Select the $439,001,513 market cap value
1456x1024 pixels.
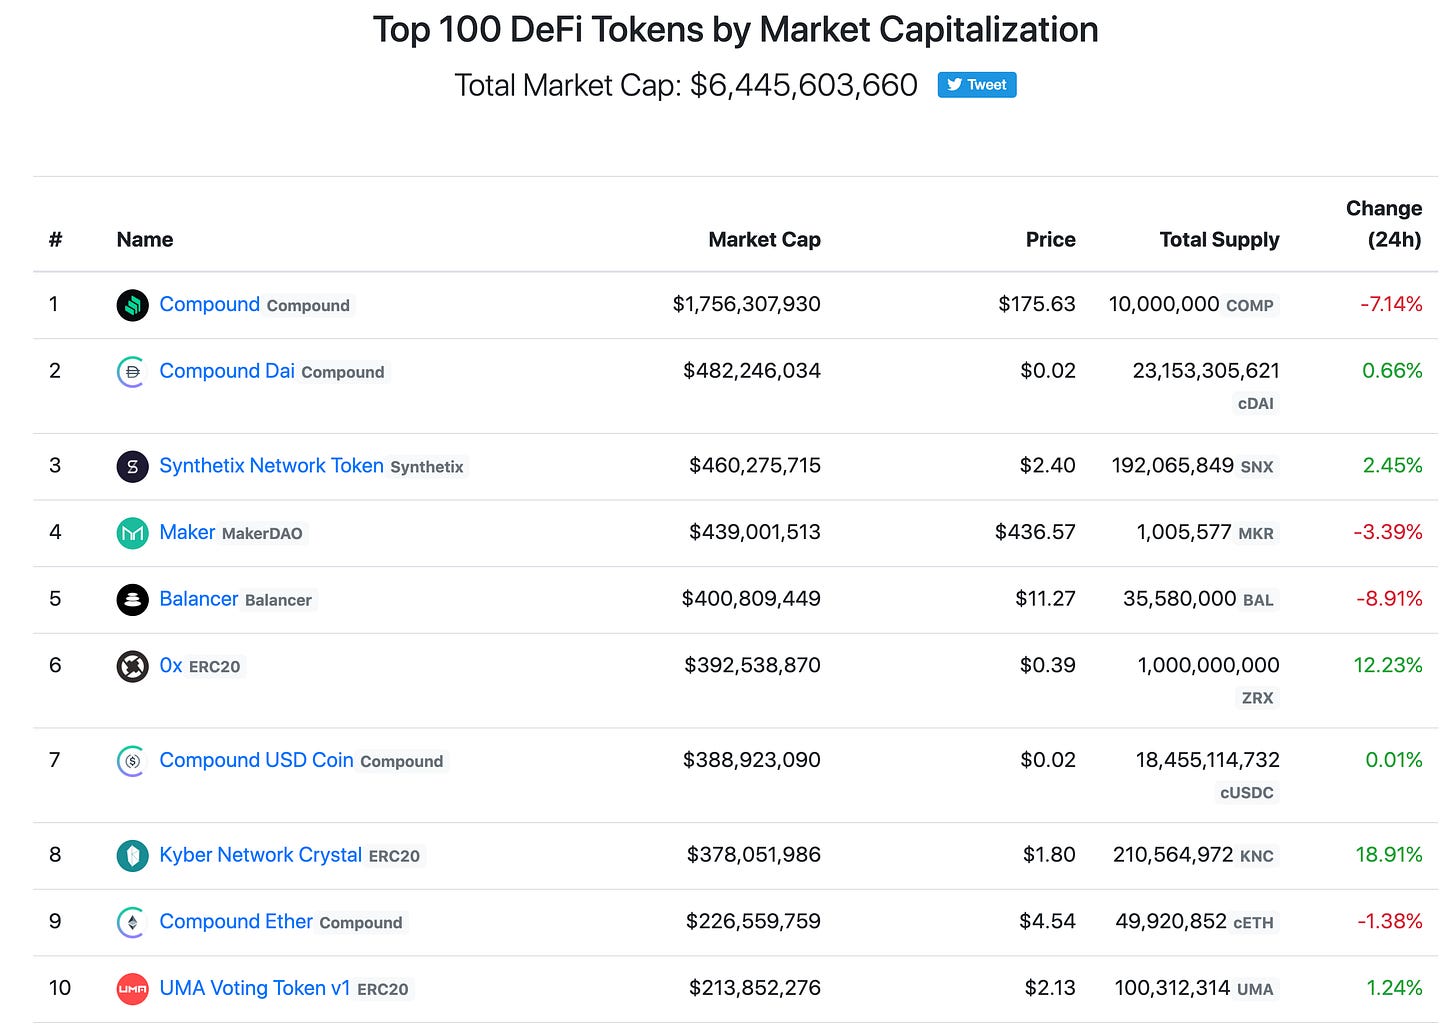click(x=754, y=532)
